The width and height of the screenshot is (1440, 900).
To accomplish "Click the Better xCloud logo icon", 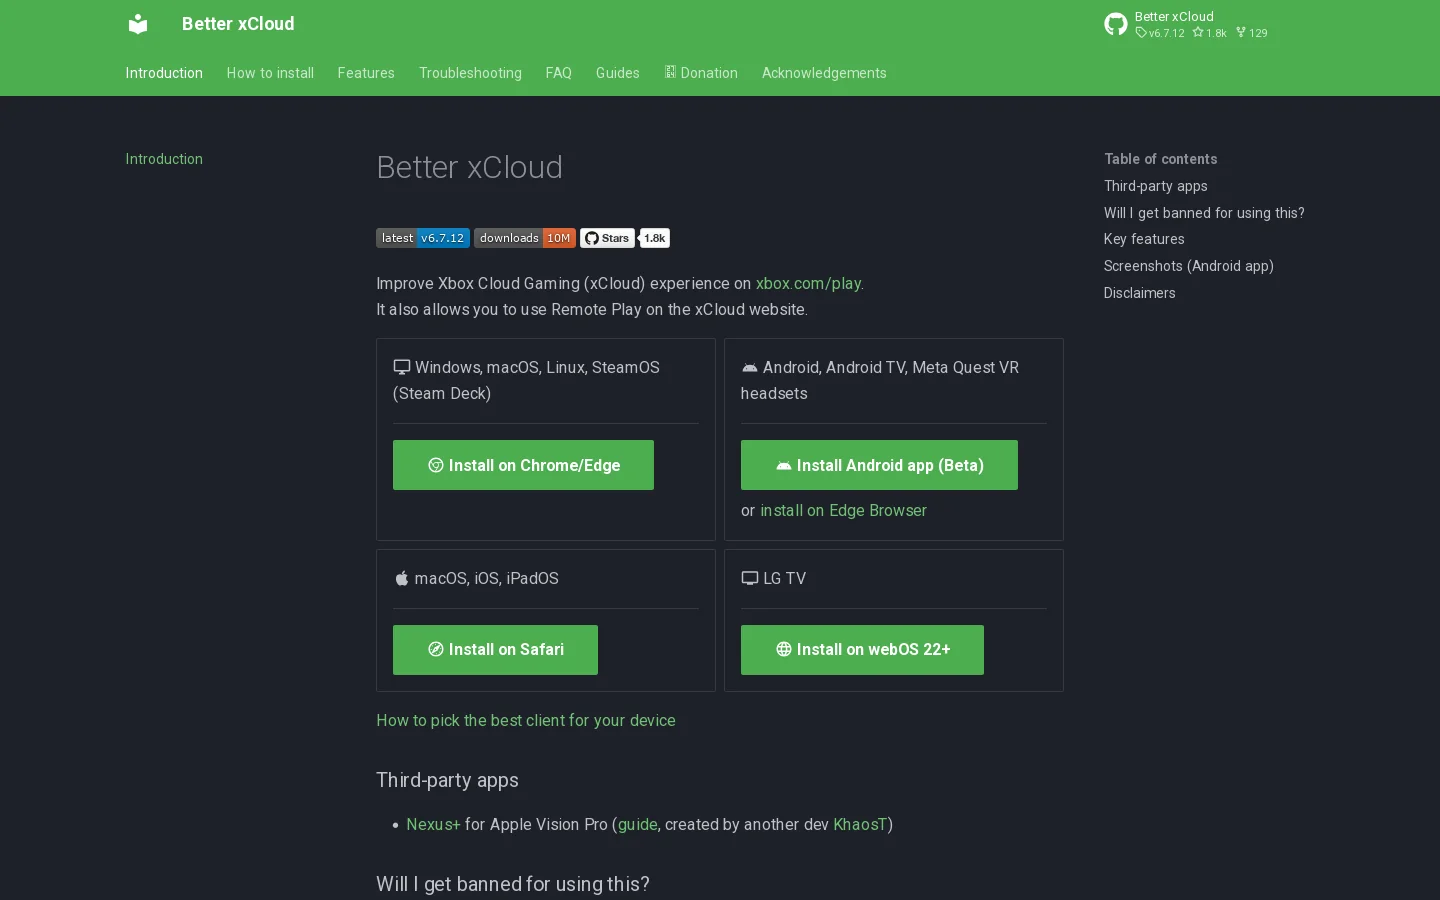I will click(x=138, y=24).
